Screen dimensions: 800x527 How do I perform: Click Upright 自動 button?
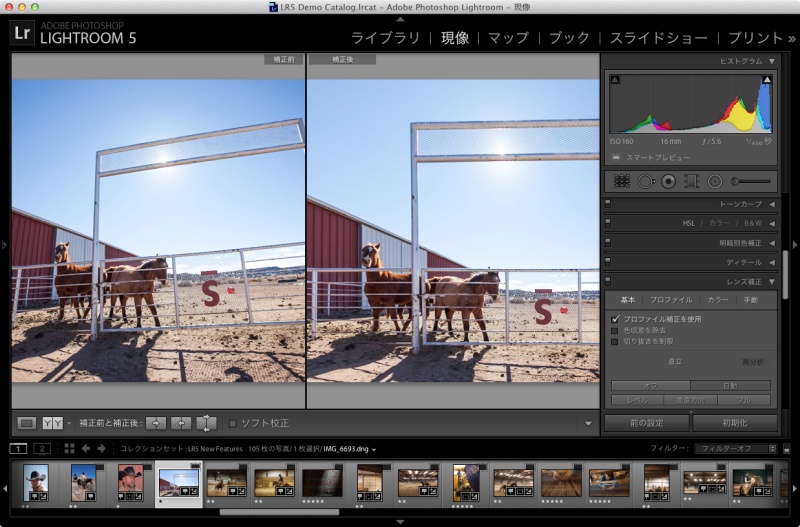pyautogui.click(x=730, y=386)
